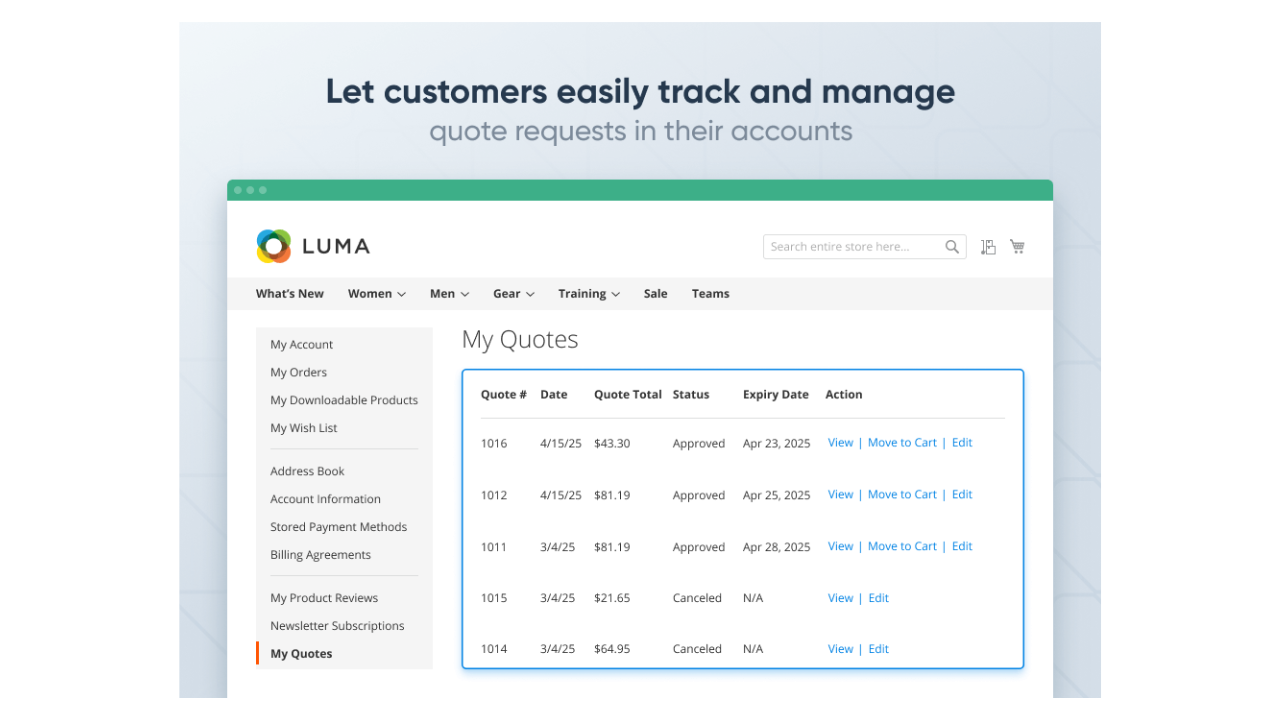
Task: Select My Quotes in the sidebar
Action: [301, 653]
